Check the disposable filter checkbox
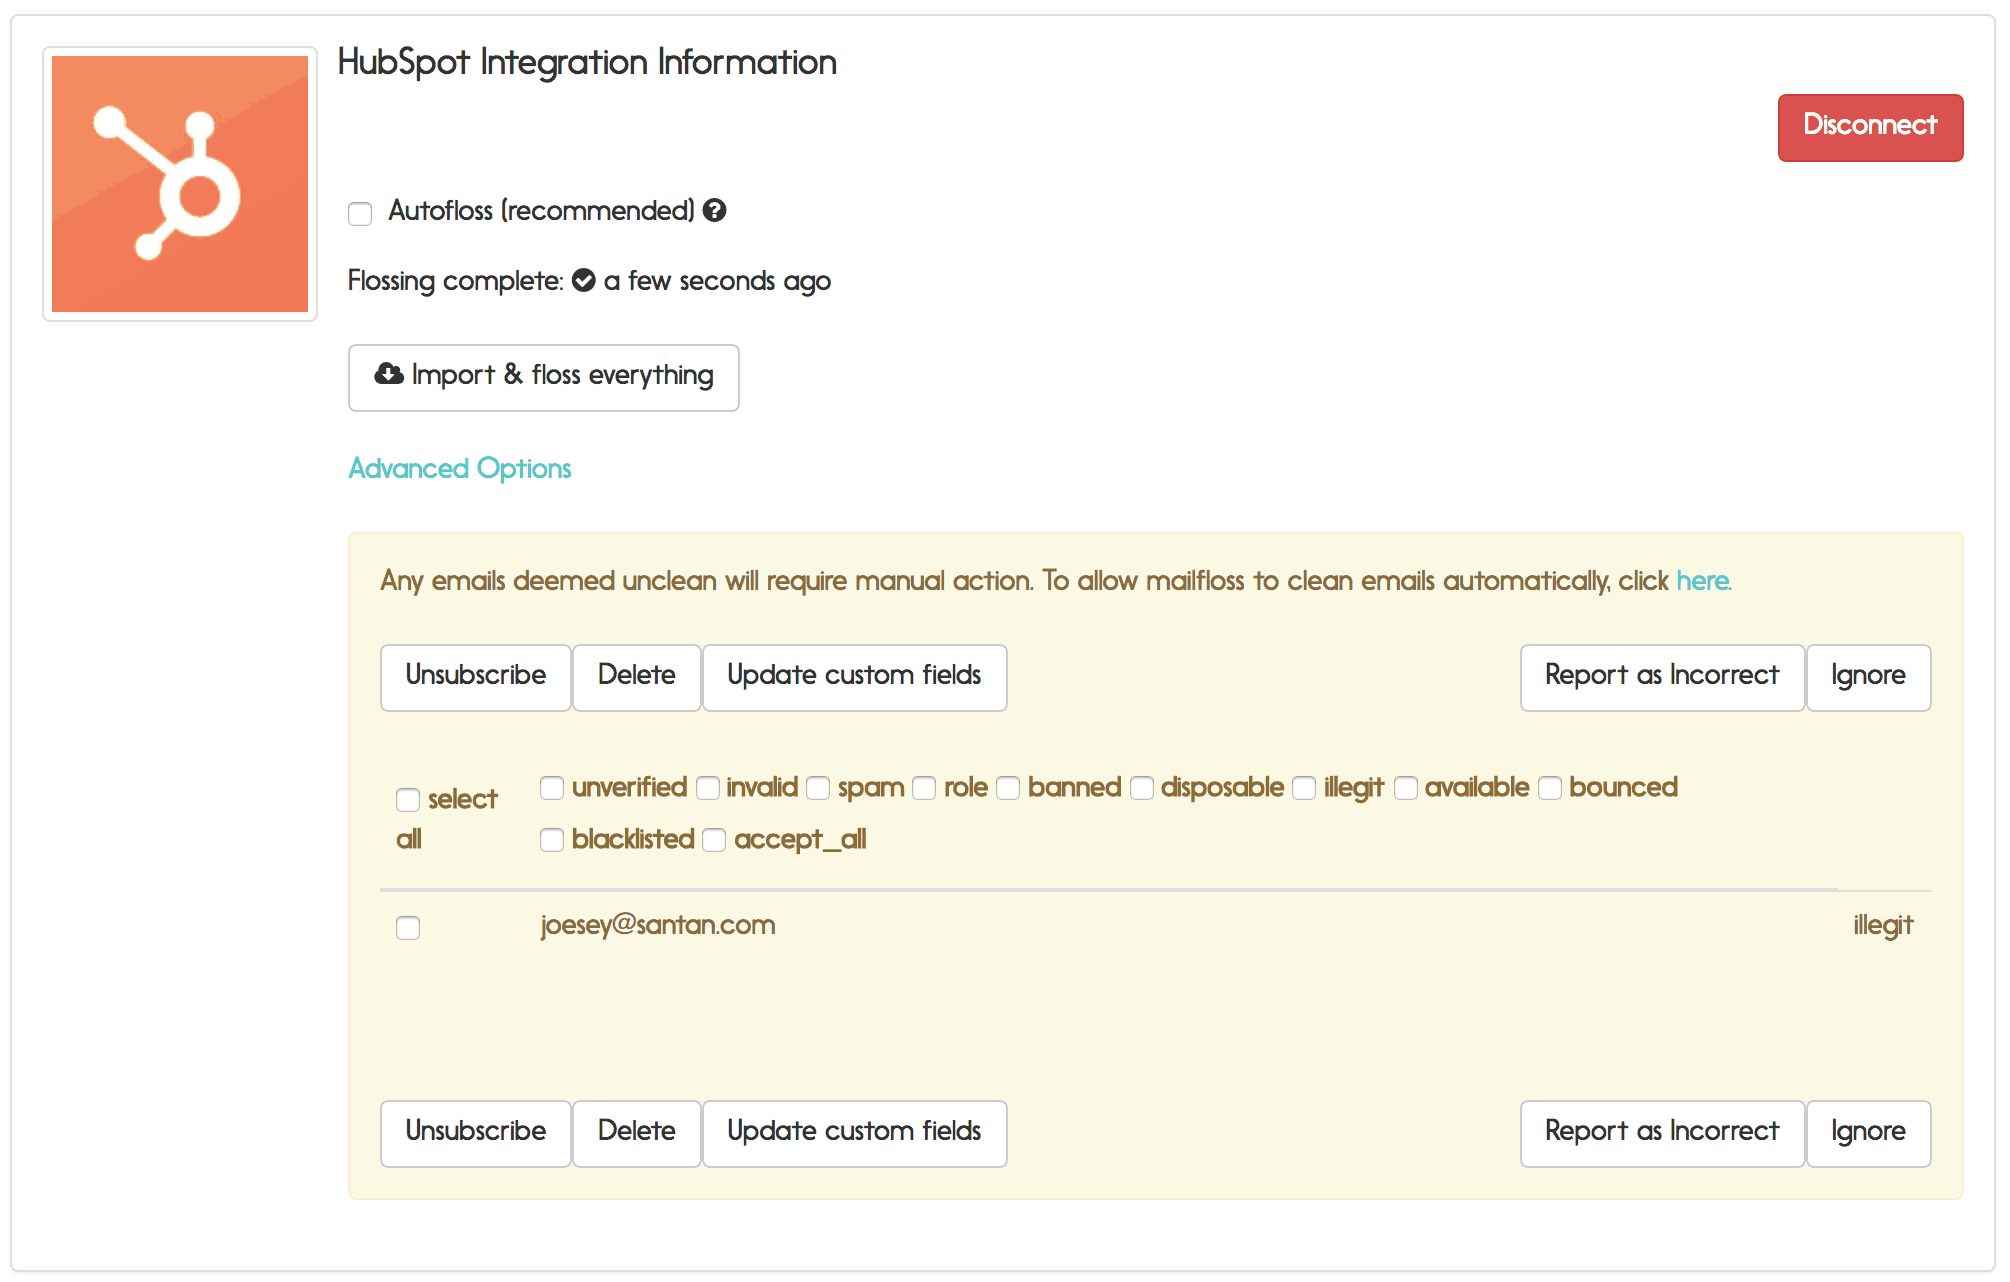The height and width of the screenshot is (1282, 2010). click(1142, 788)
